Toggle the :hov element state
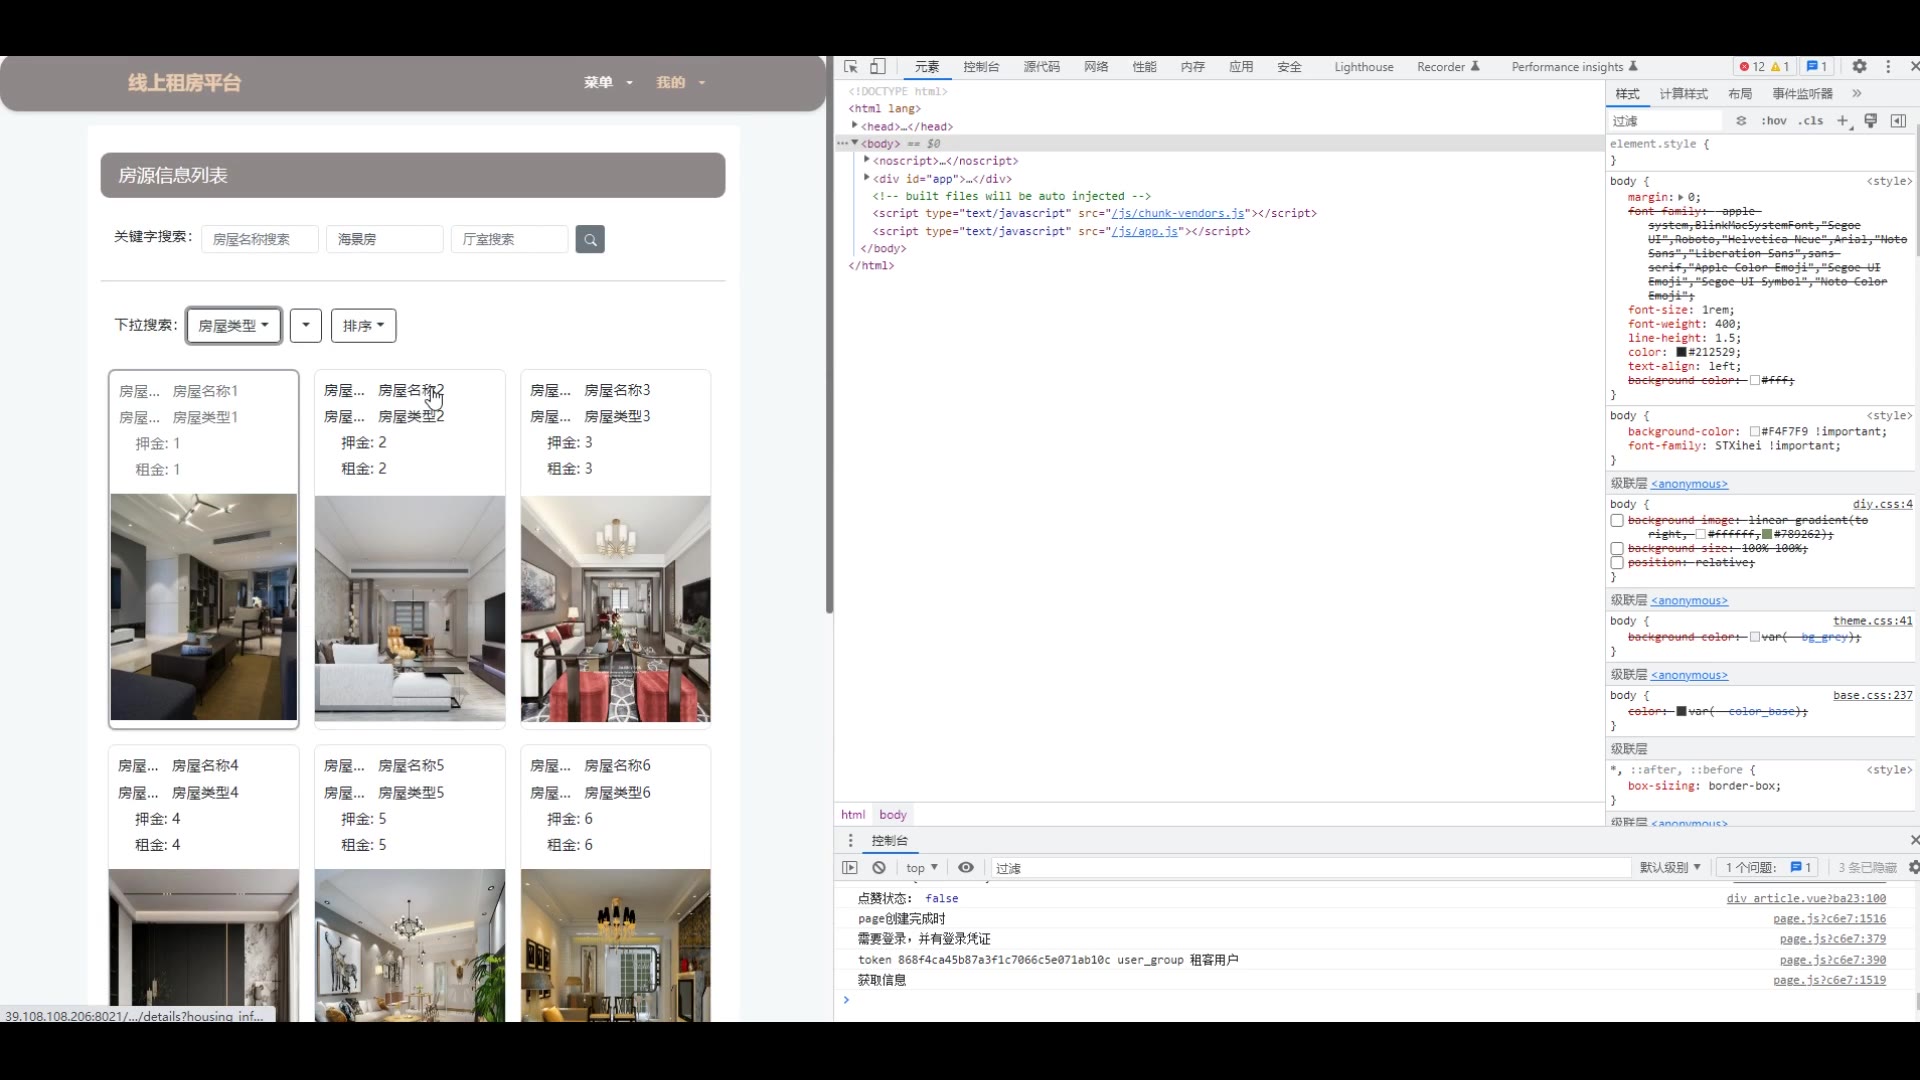Image resolution: width=1920 pixels, height=1080 pixels. pos(1774,121)
